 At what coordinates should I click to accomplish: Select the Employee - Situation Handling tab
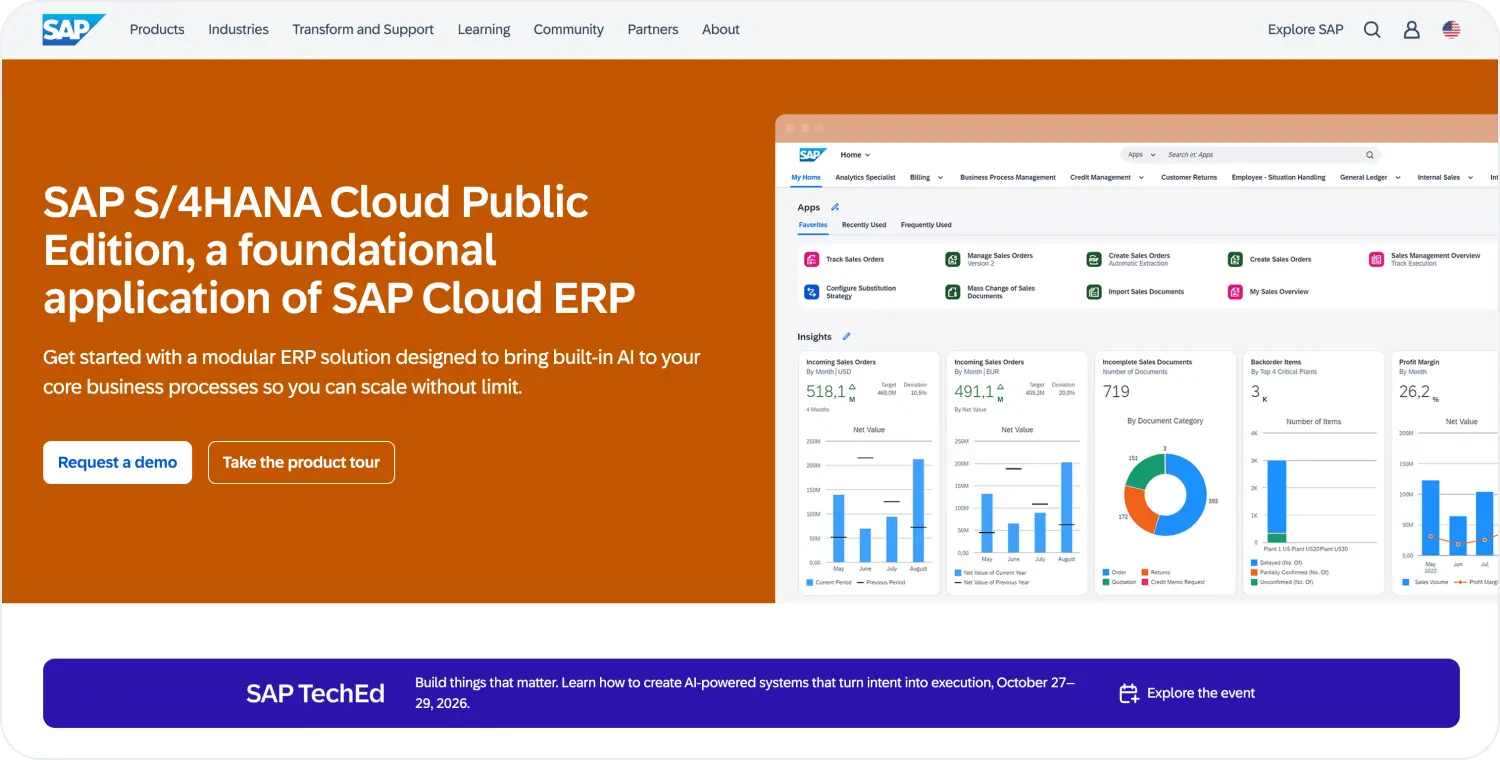point(1278,178)
